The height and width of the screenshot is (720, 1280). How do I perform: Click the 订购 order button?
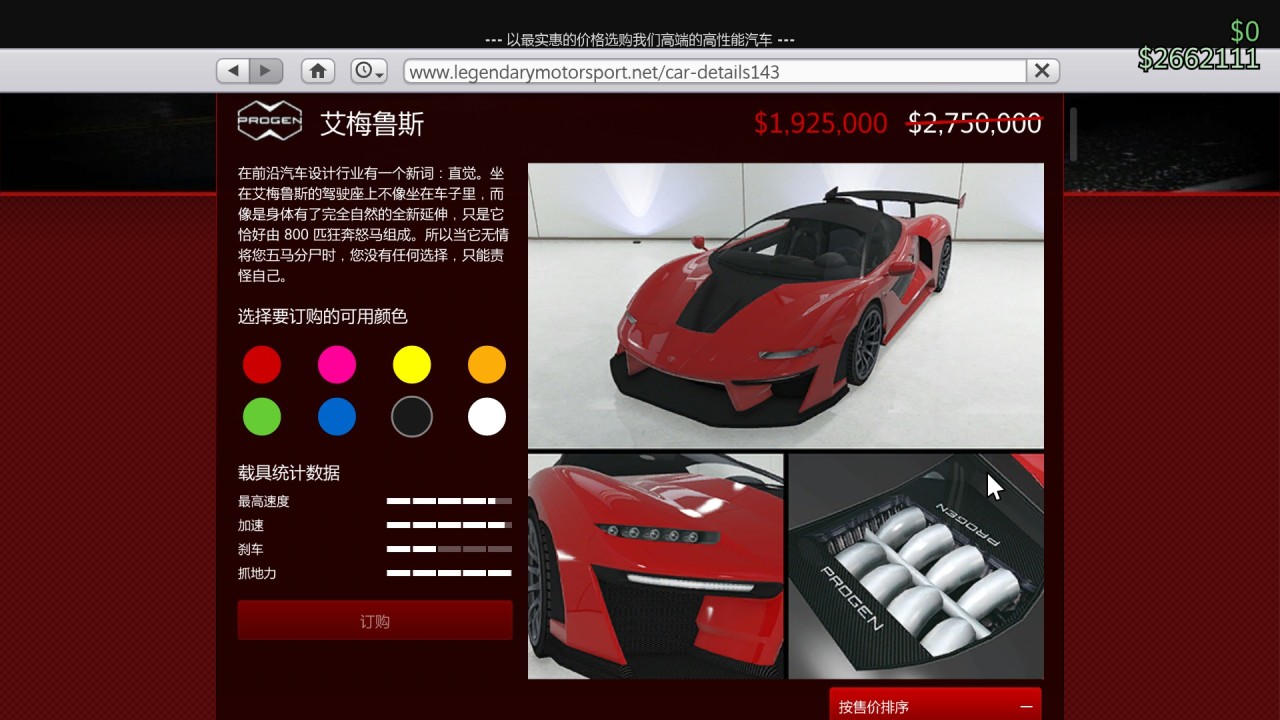375,621
